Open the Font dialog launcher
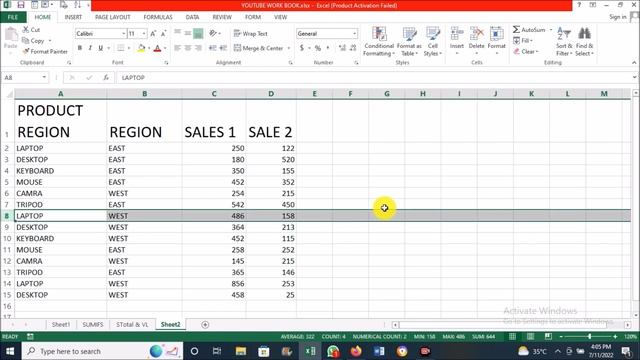 166,62
